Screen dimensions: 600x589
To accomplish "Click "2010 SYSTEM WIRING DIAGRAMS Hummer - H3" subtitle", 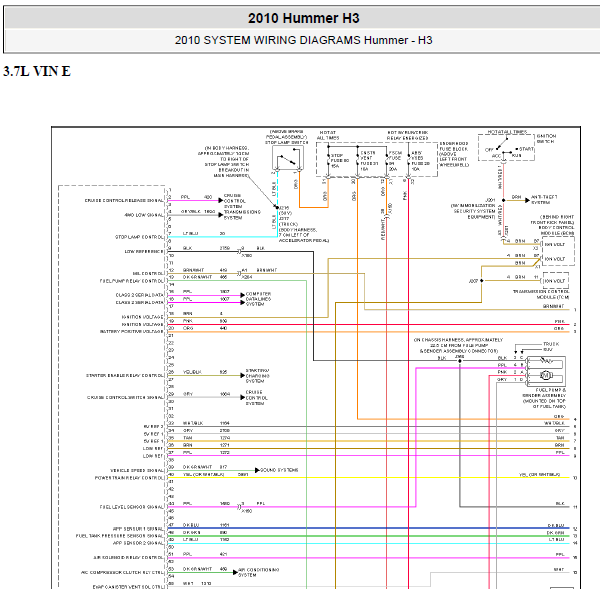I will pos(303,40).
